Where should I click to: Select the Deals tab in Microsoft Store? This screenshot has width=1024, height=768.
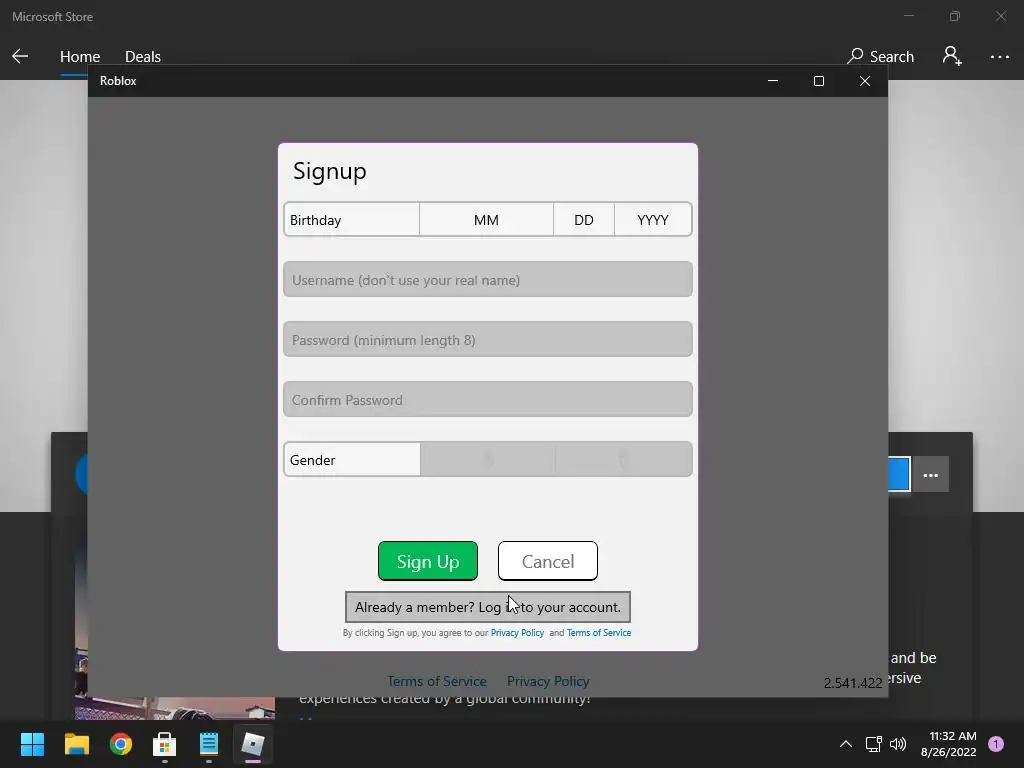pyautogui.click(x=143, y=57)
